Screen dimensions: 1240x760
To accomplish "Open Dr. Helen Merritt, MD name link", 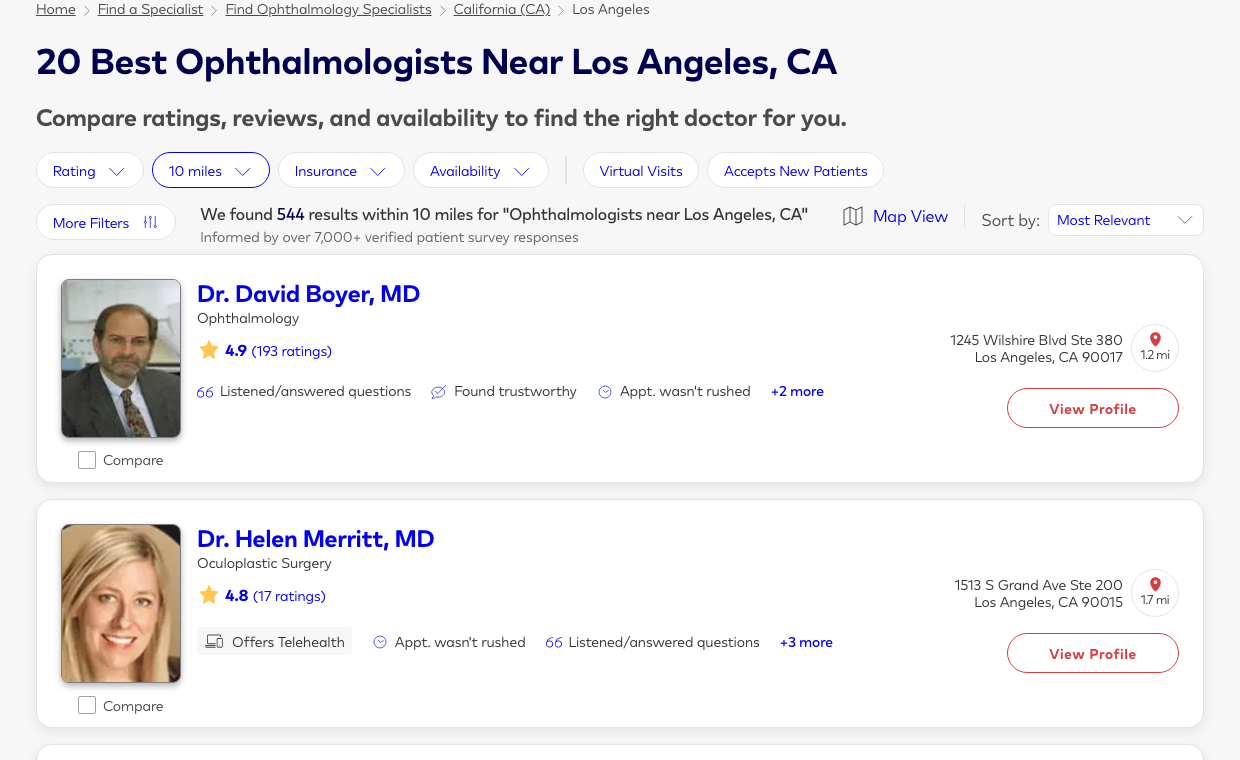I will (x=315, y=539).
